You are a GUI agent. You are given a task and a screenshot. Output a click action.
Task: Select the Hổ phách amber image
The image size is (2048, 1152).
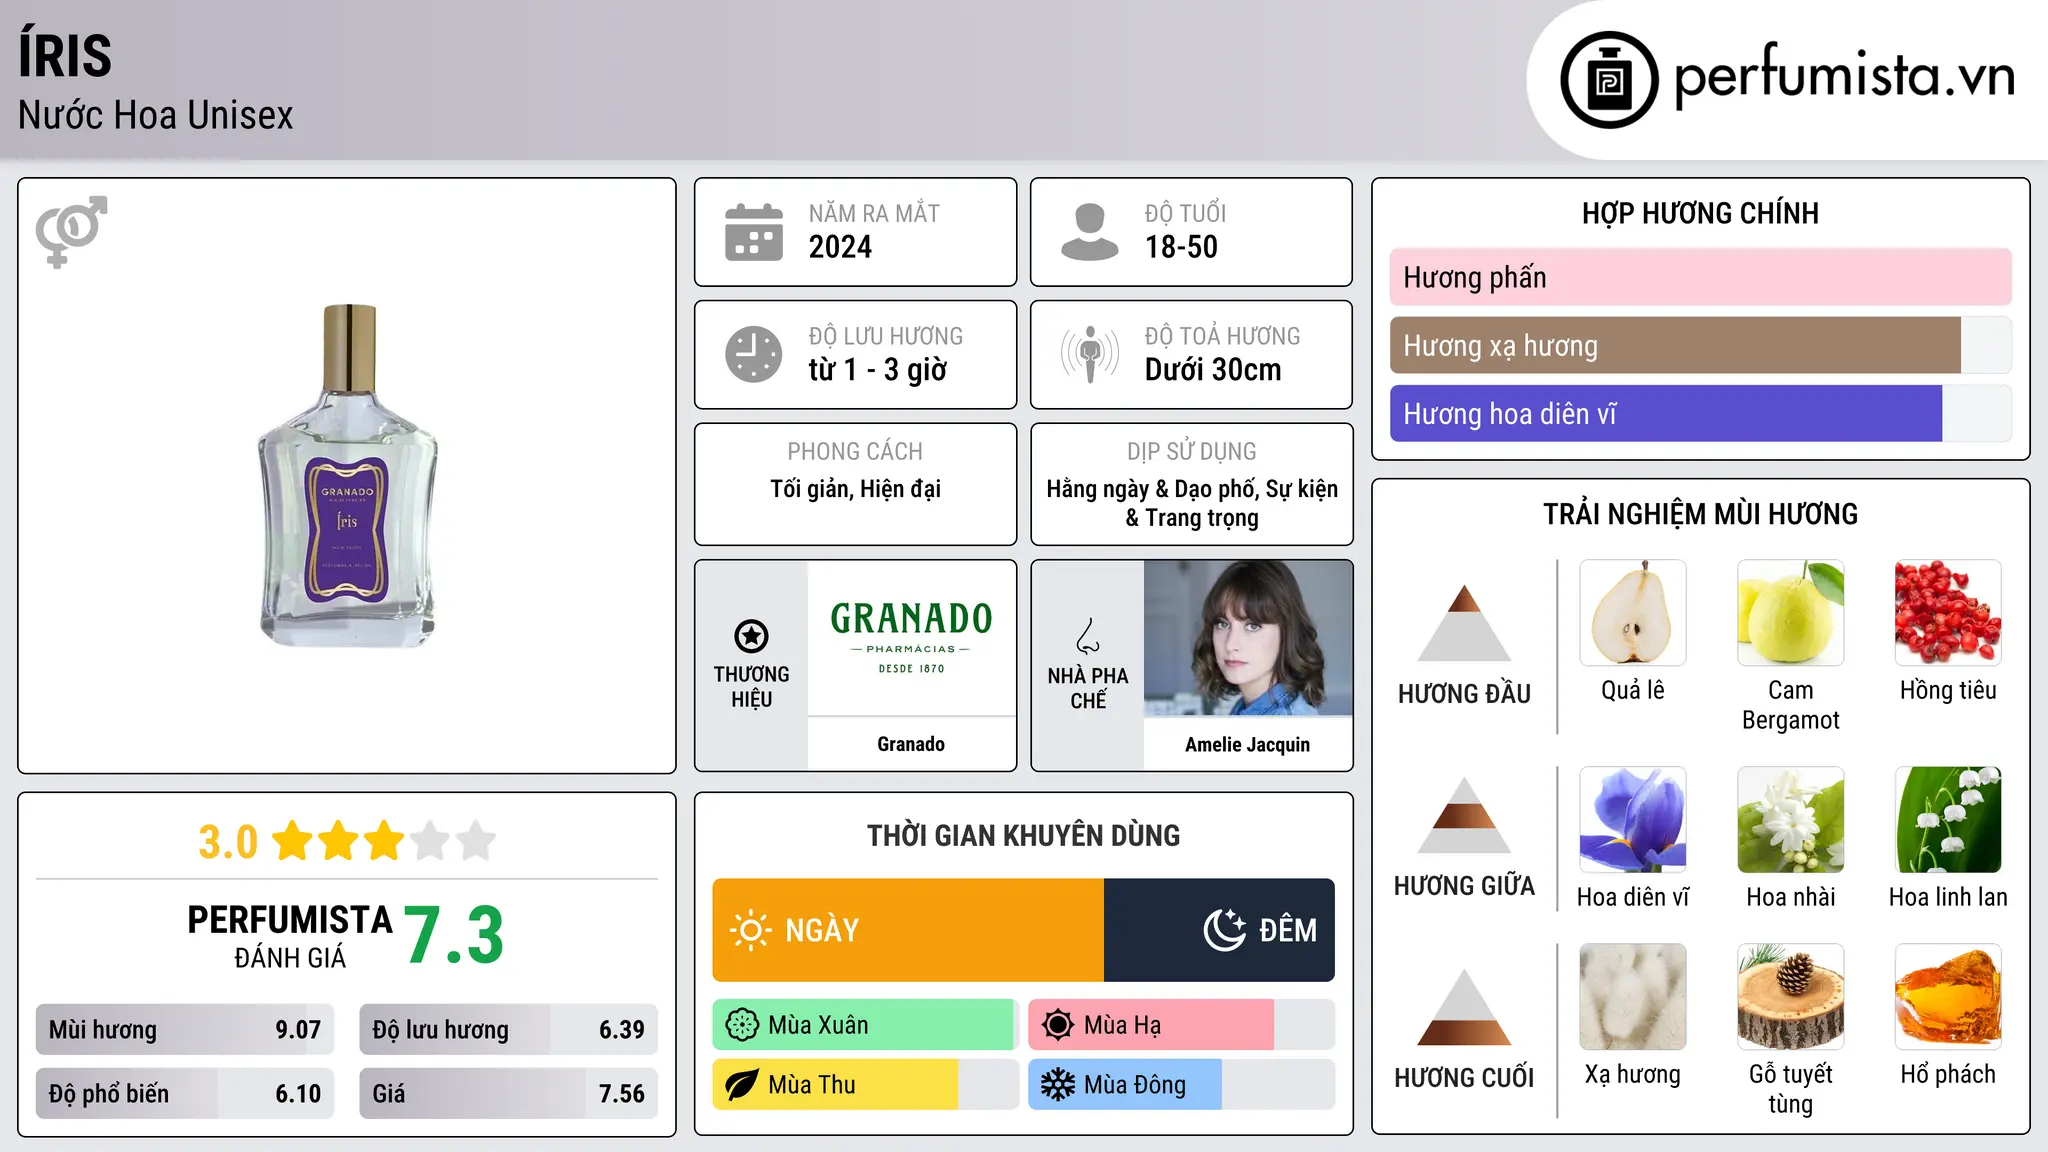(1948, 997)
